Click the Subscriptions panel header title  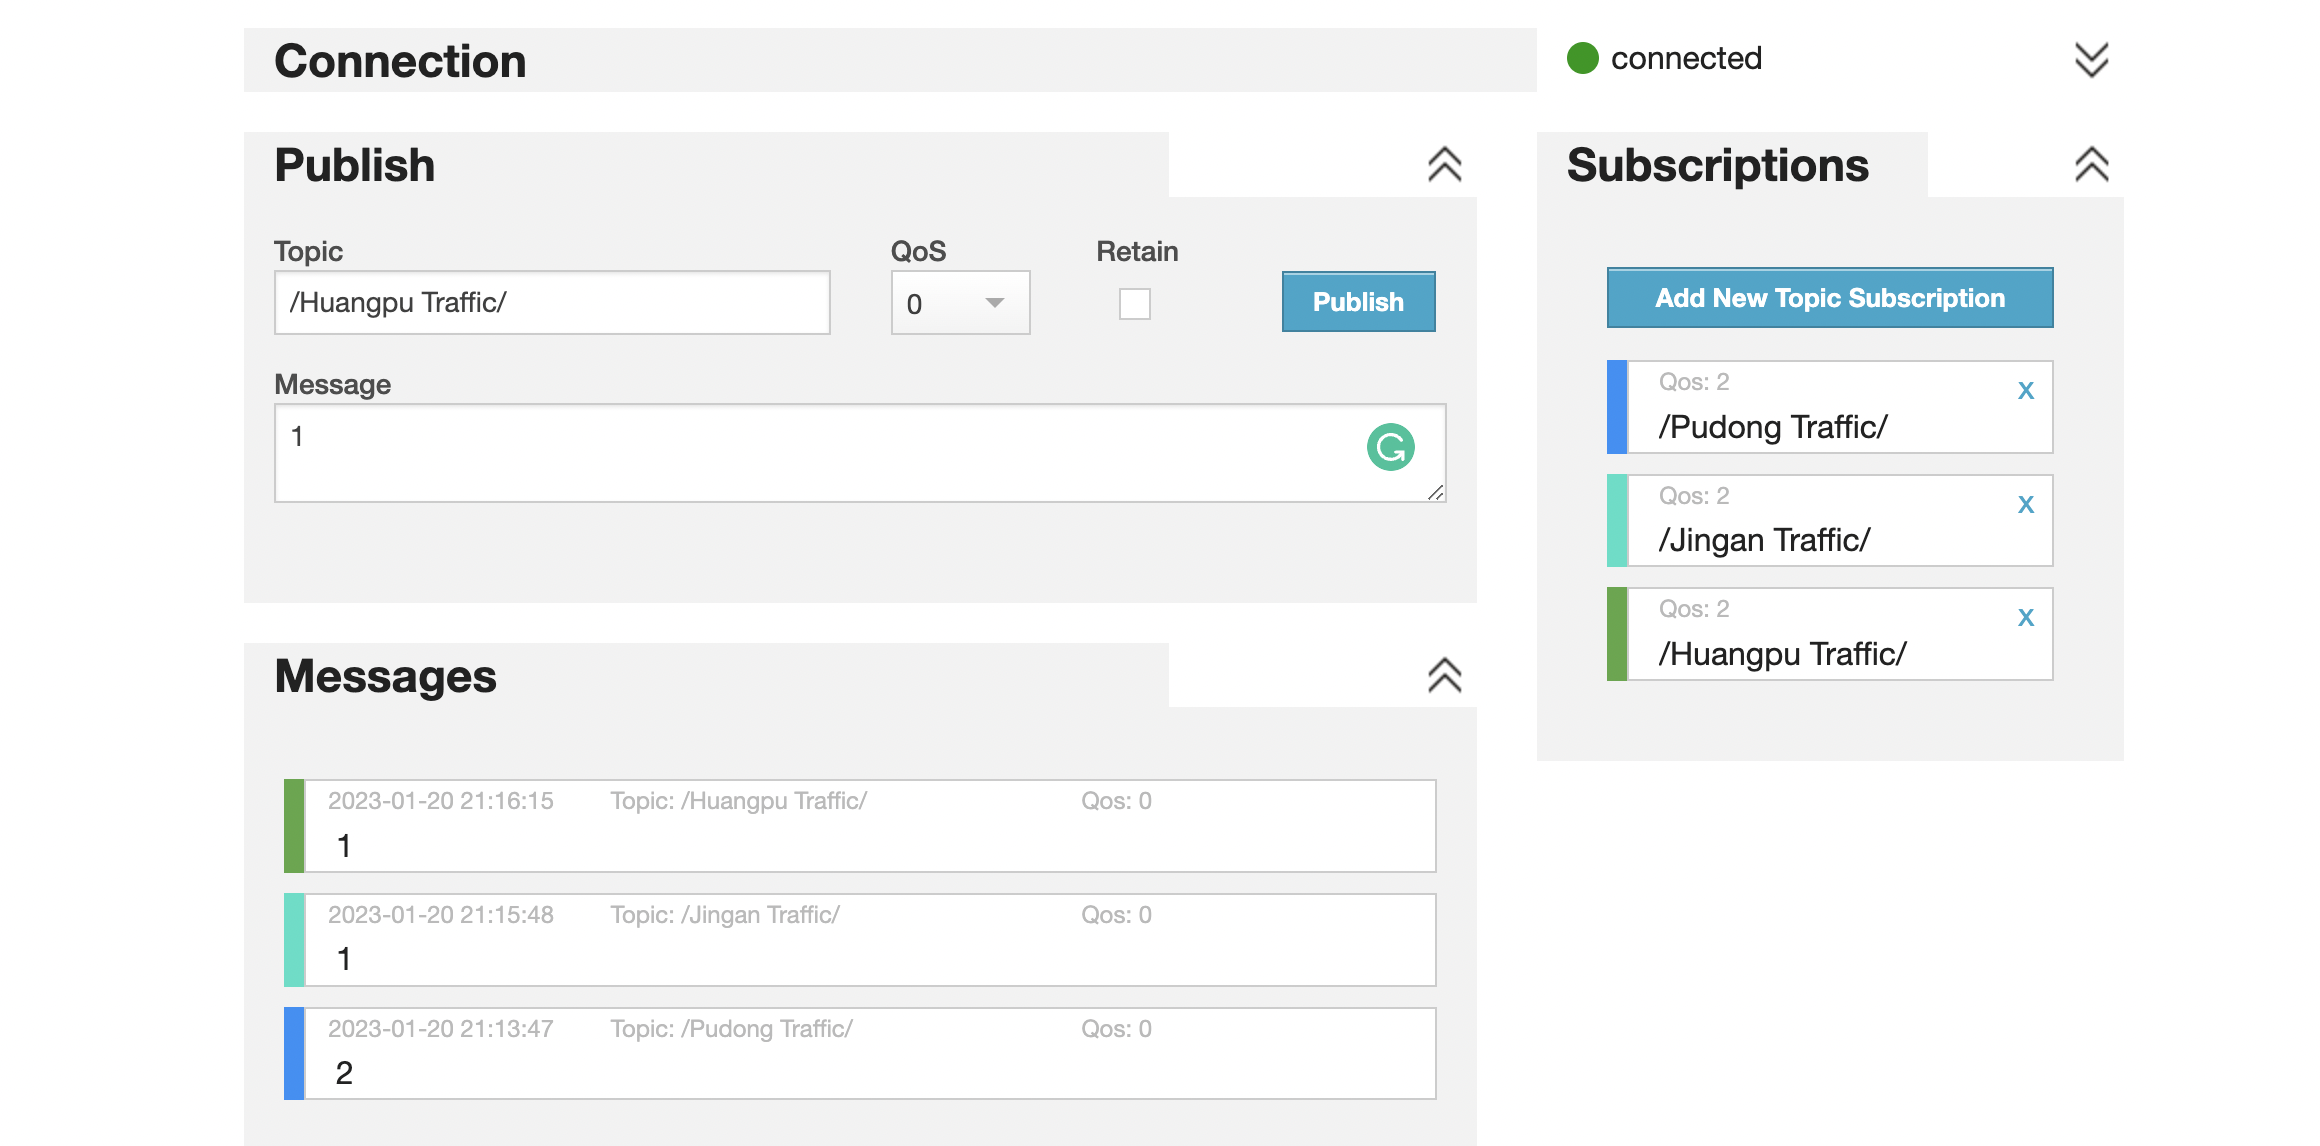point(1717,165)
